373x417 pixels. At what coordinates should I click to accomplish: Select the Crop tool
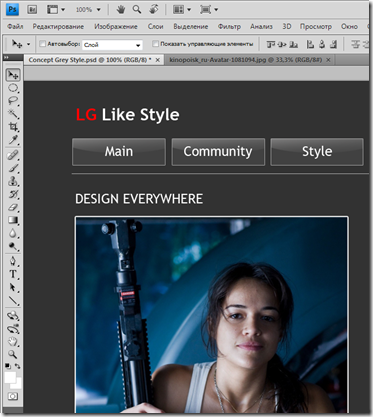point(13,127)
